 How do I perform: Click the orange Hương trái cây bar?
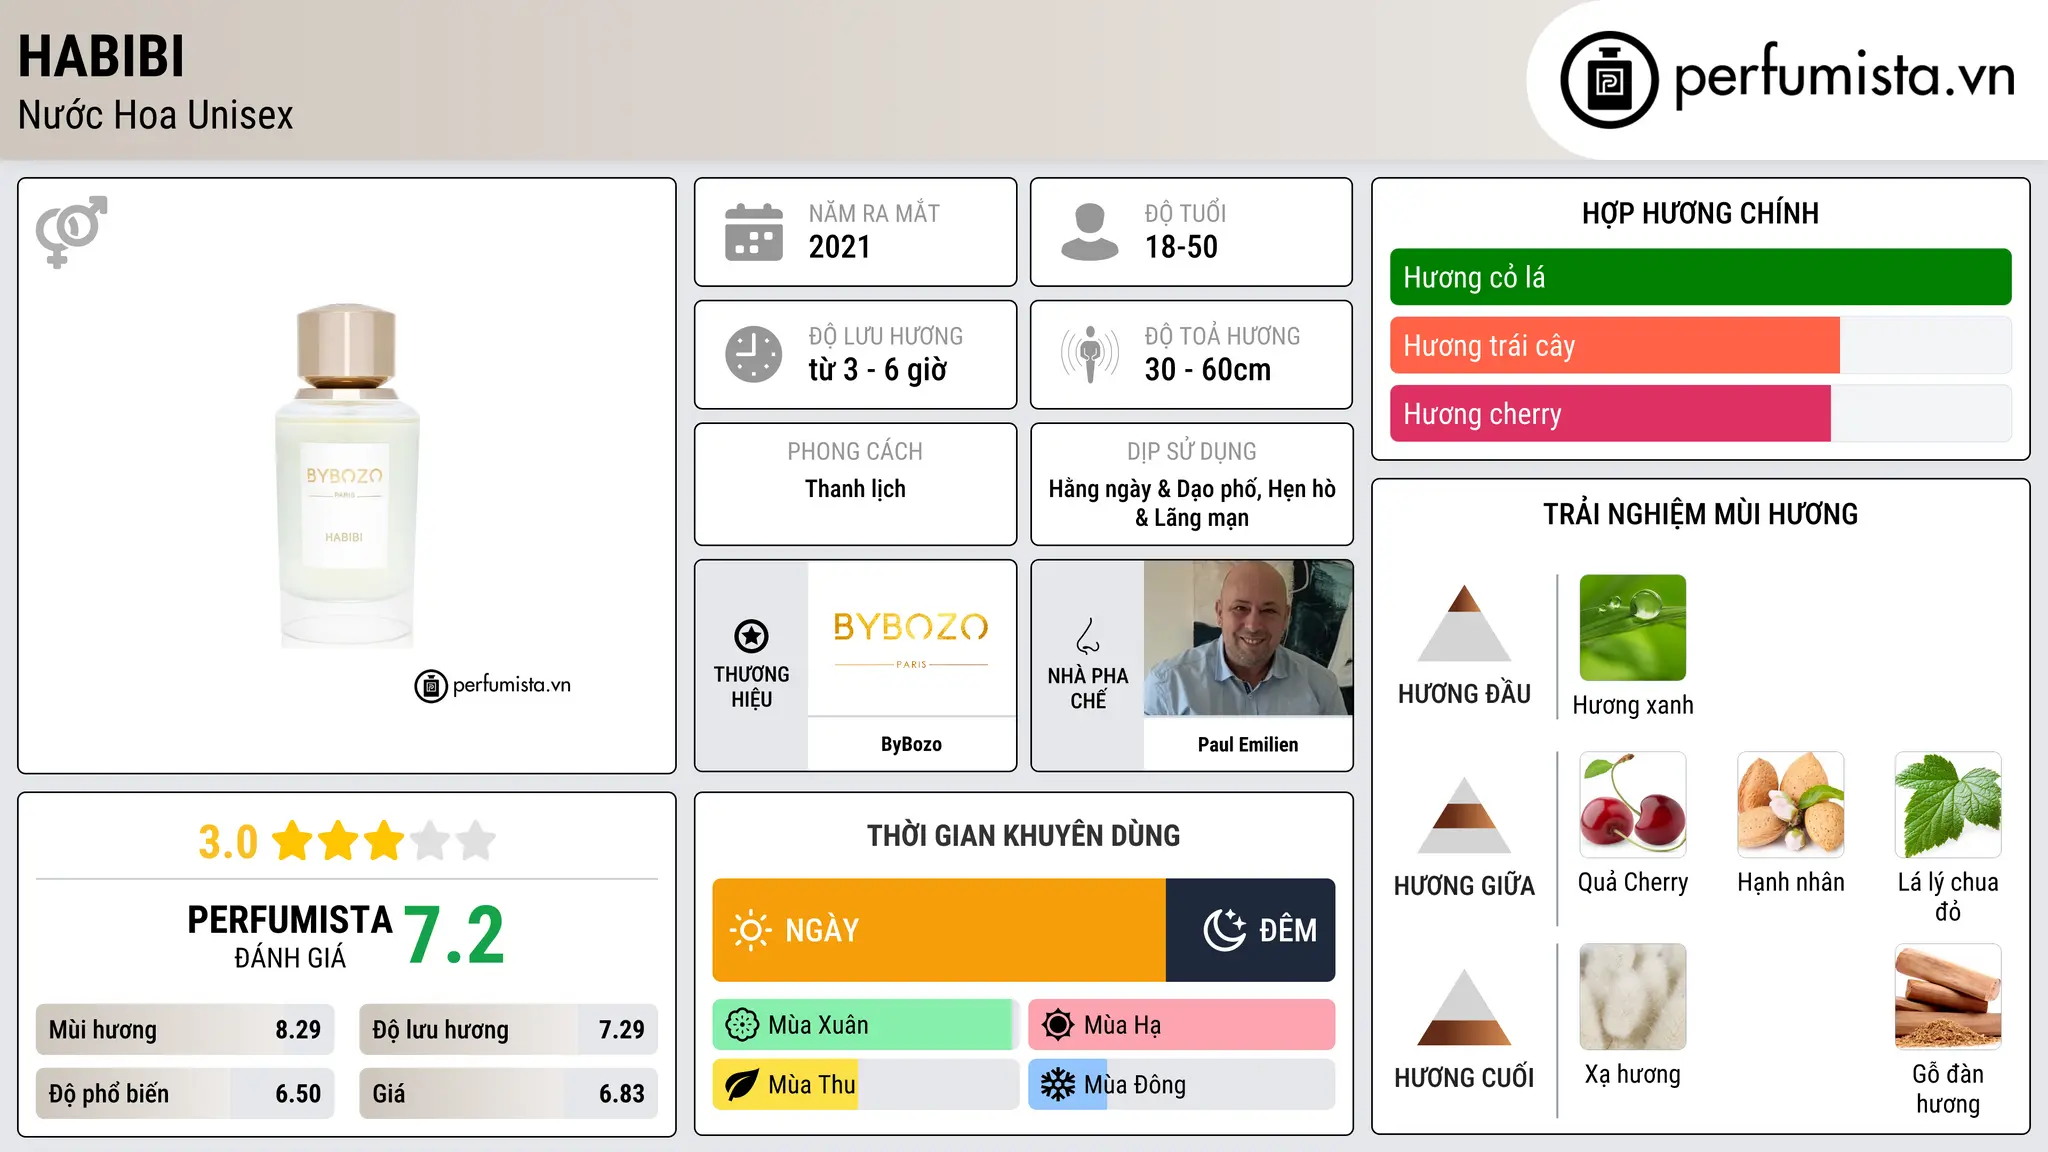point(1614,345)
